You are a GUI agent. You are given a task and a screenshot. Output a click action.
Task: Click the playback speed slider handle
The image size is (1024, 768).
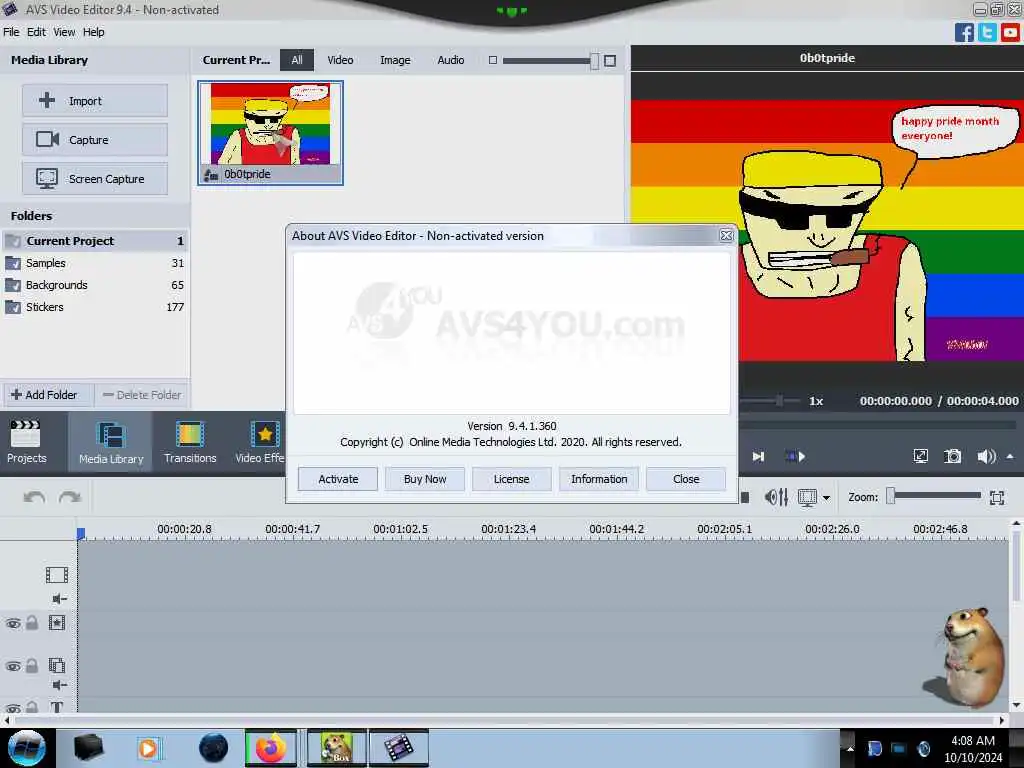tap(778, 400)
